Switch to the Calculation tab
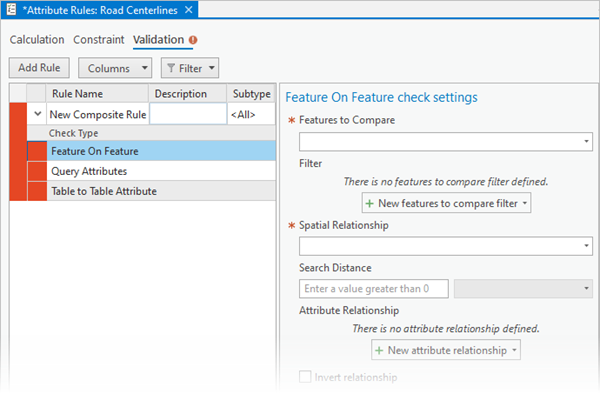Image resolution: width=600 pixels, height=394 pixels. pos(37,40)
